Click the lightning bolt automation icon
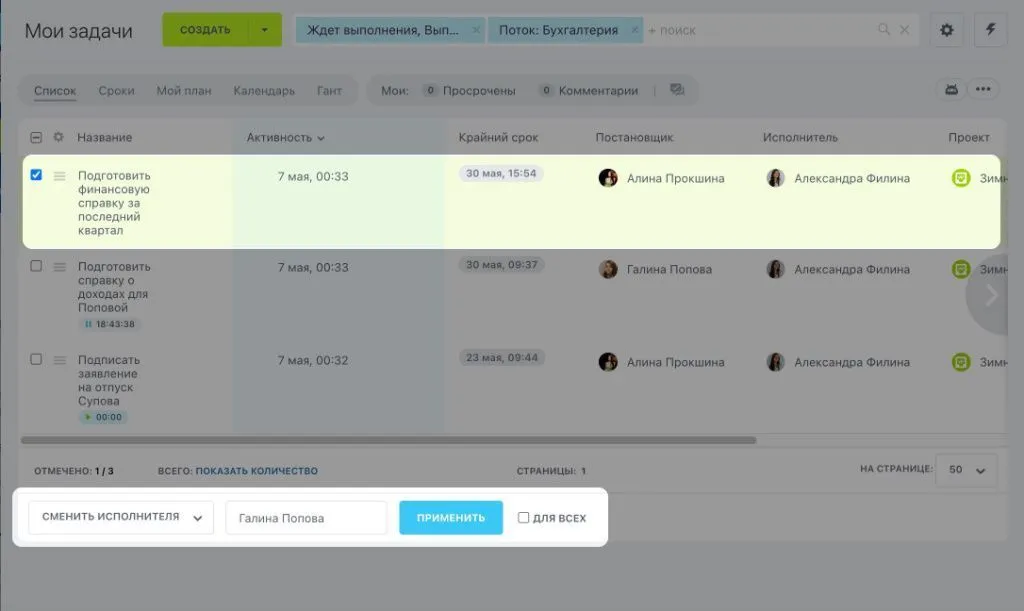The height and width of the screenshot is (611, 1024). tap(991, 30)
